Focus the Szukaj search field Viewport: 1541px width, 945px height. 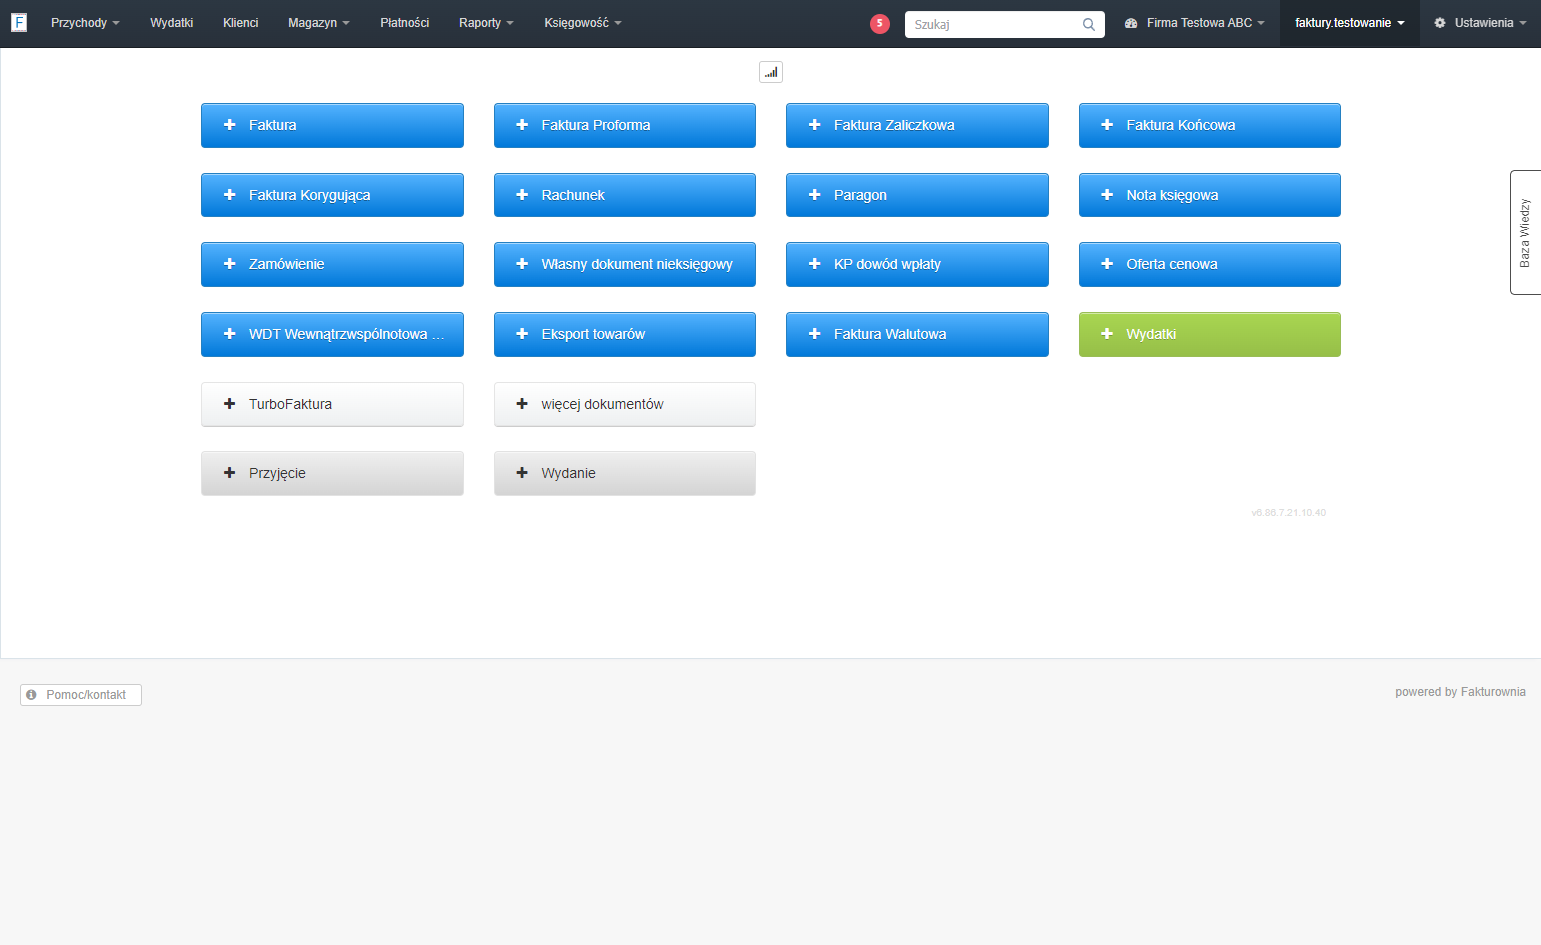(1004, 25)
